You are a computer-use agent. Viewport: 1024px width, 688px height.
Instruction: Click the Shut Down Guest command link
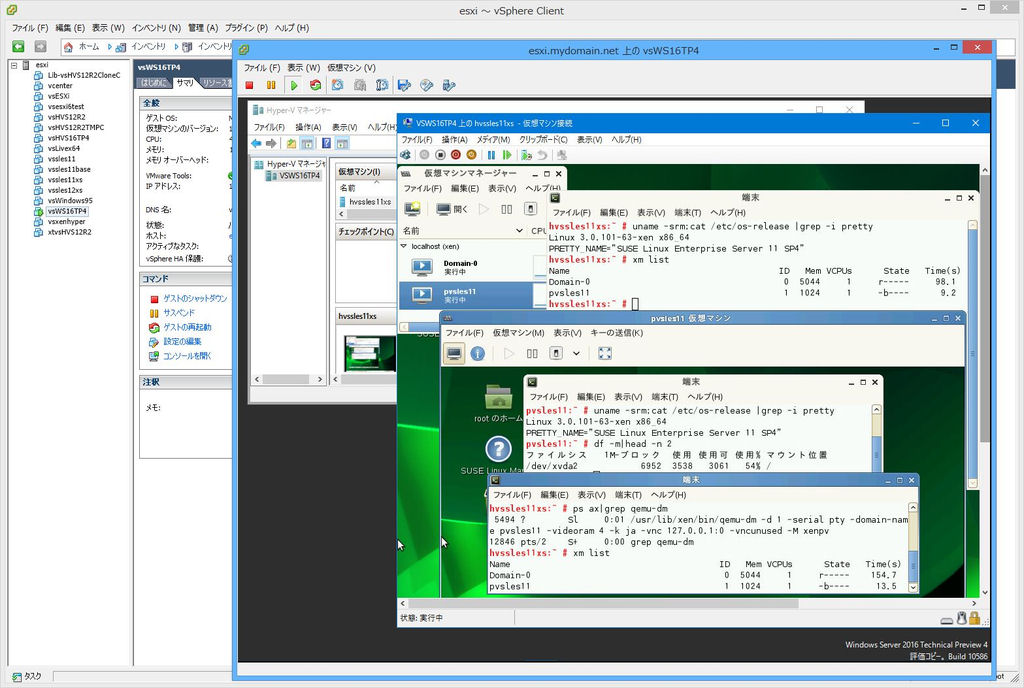coord(195,298)
